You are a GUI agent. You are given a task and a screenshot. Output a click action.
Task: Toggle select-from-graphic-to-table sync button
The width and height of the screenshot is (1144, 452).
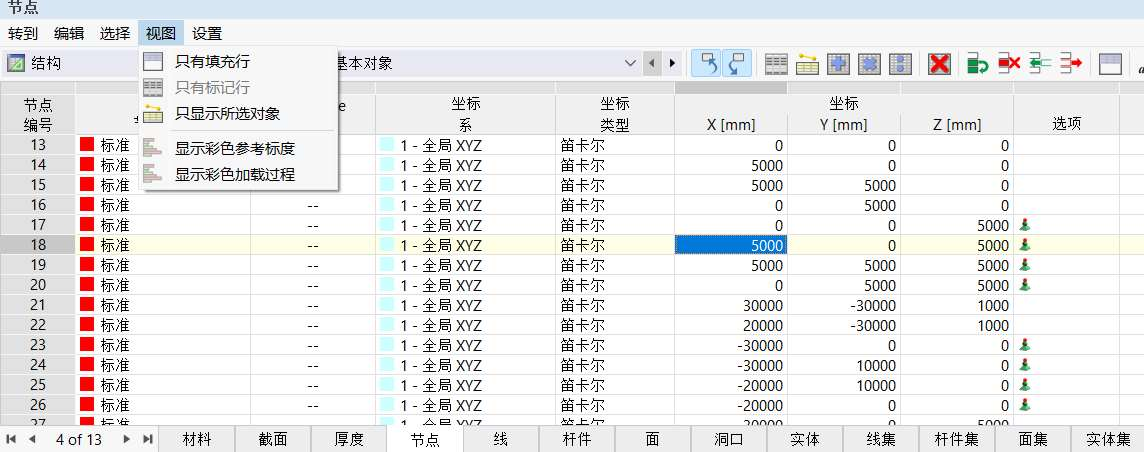click(736, 63)
